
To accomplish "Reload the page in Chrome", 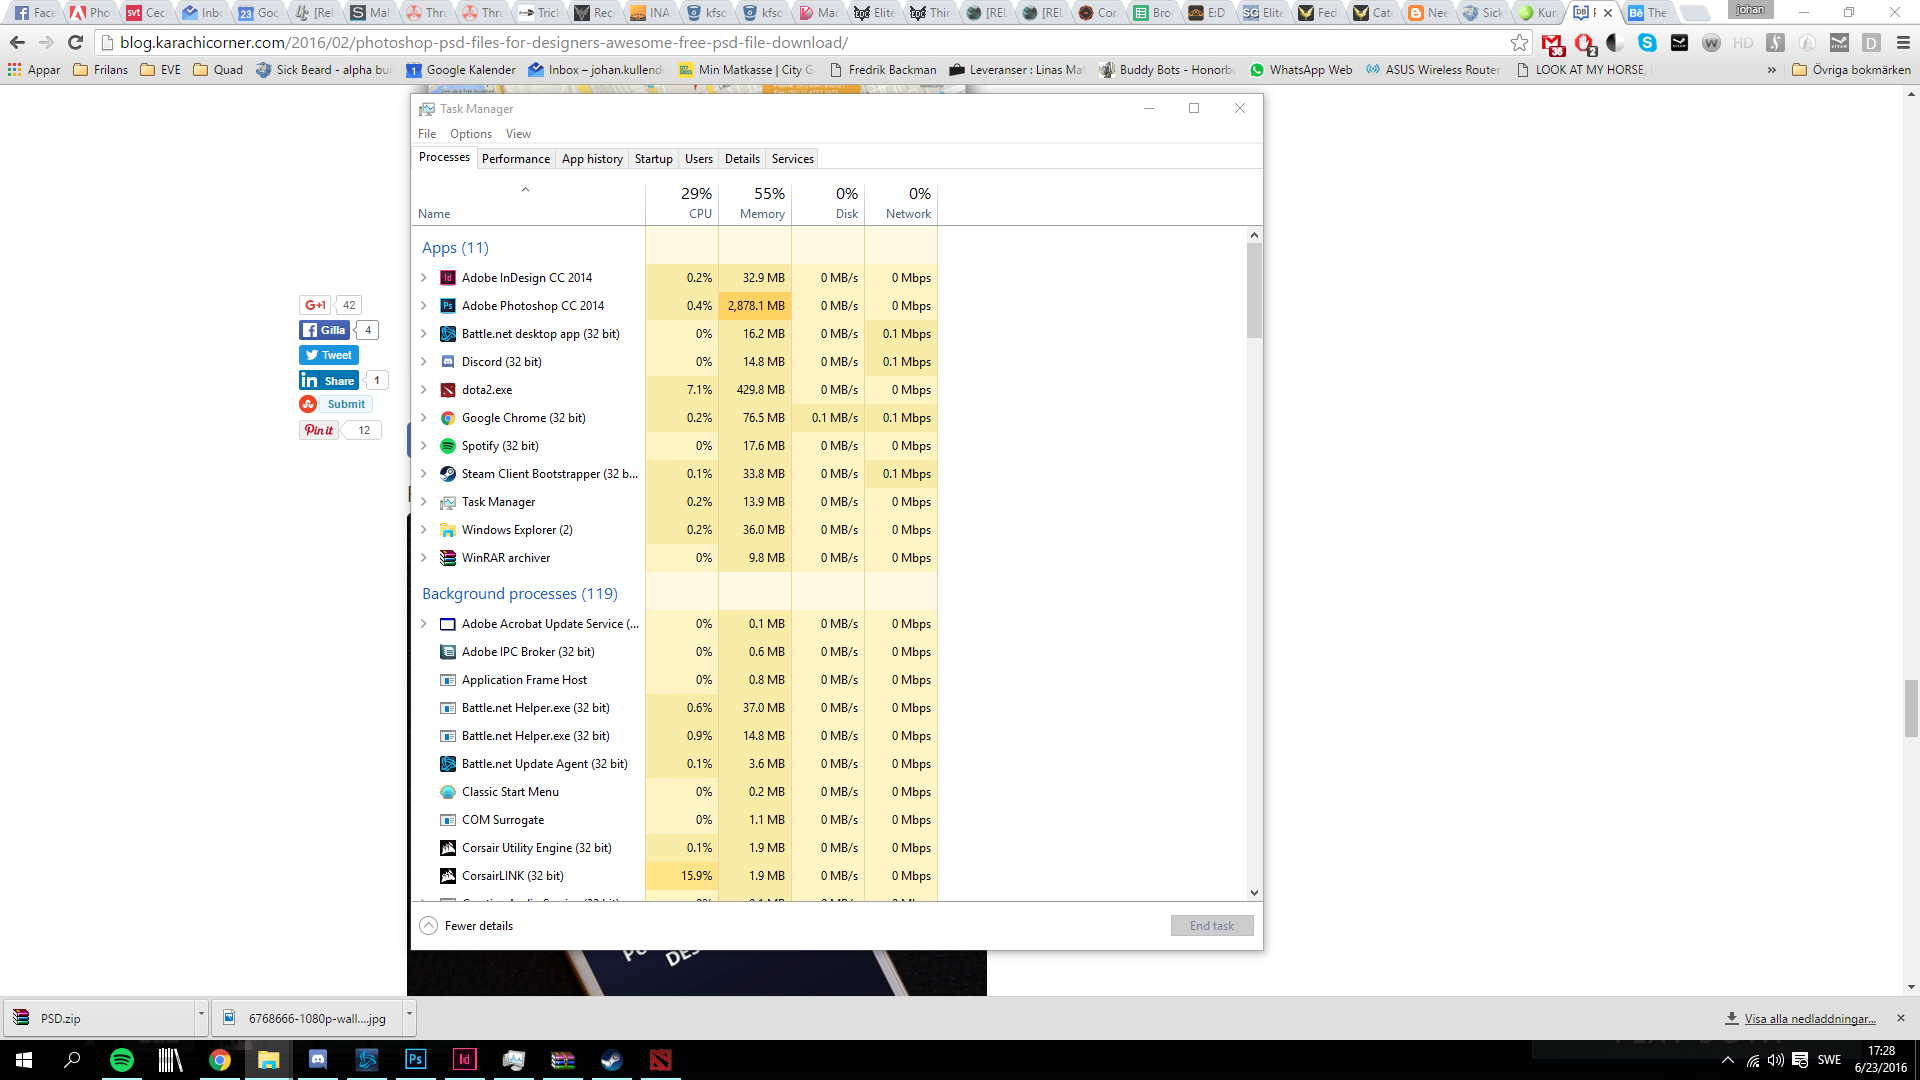I will [75, 43].
